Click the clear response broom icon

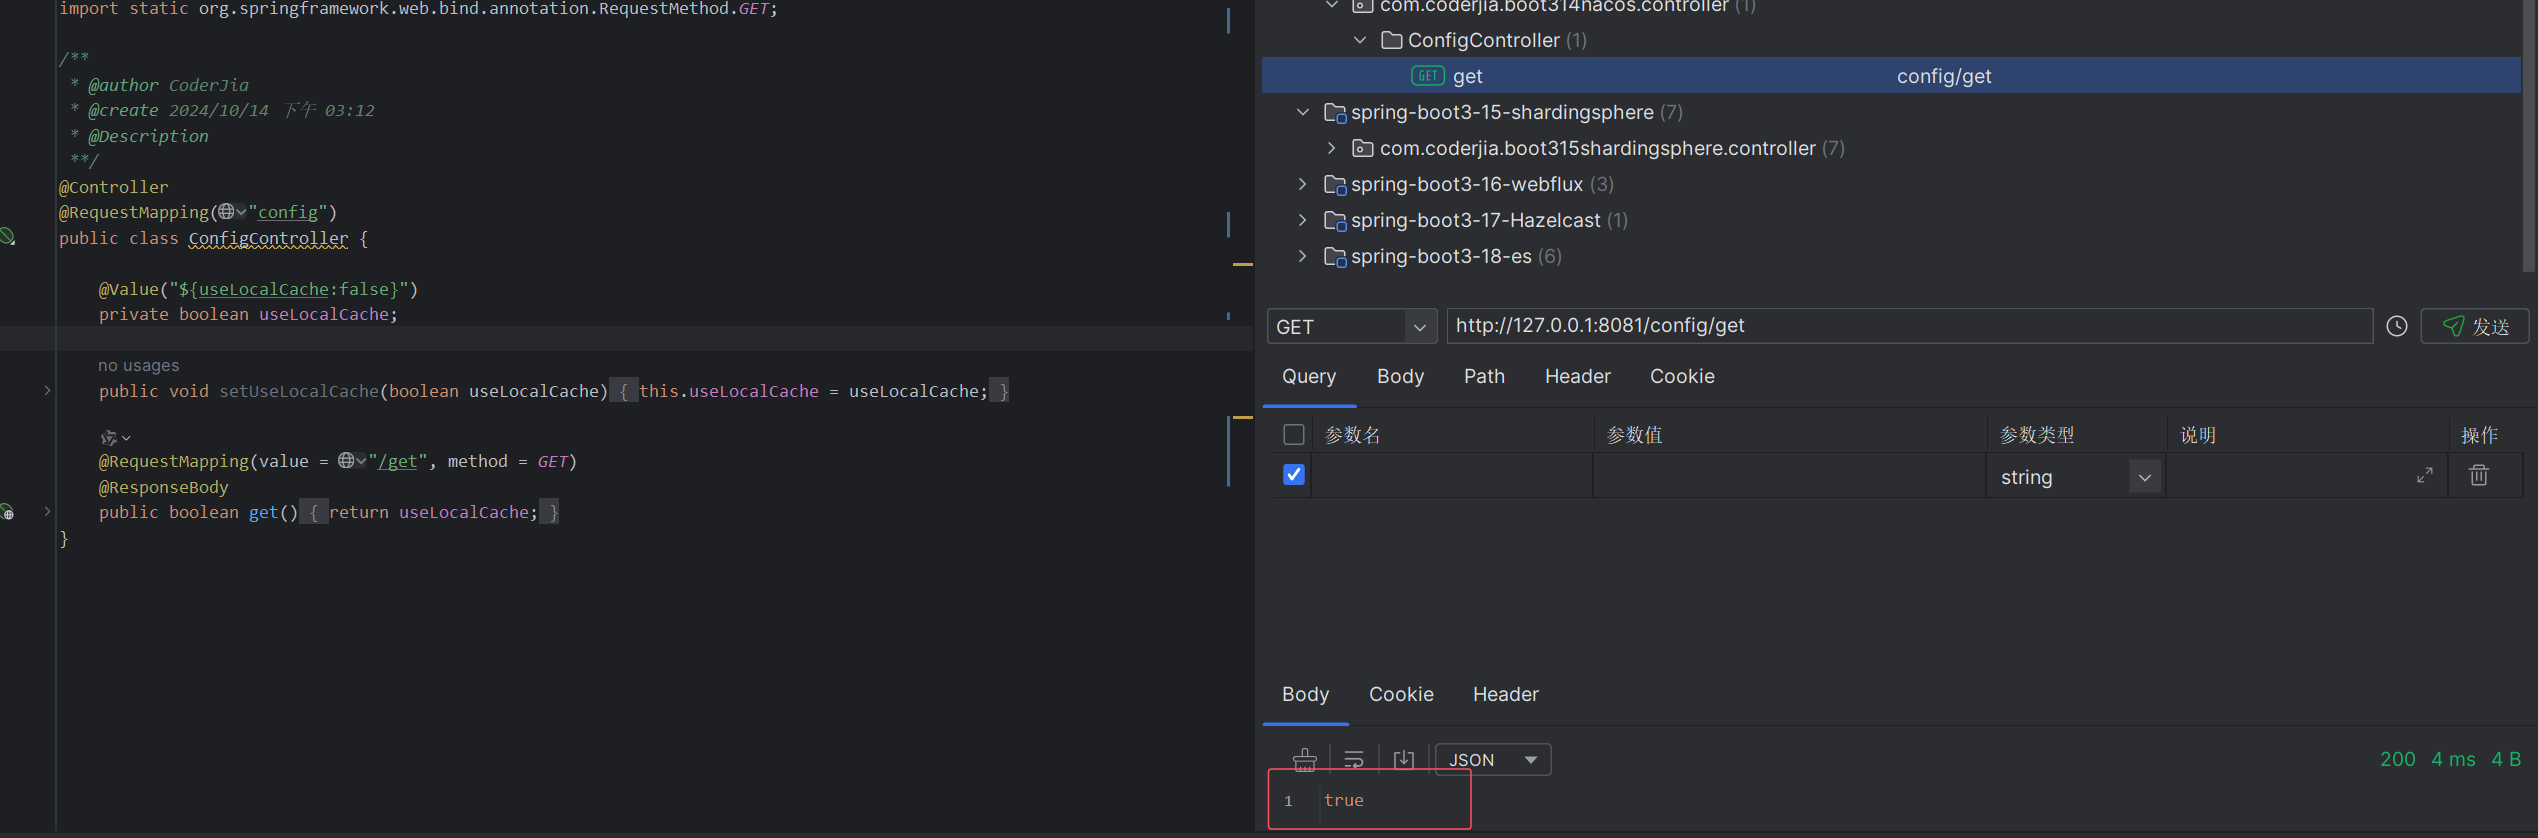pyautogui.click(x=1304, y=760)
